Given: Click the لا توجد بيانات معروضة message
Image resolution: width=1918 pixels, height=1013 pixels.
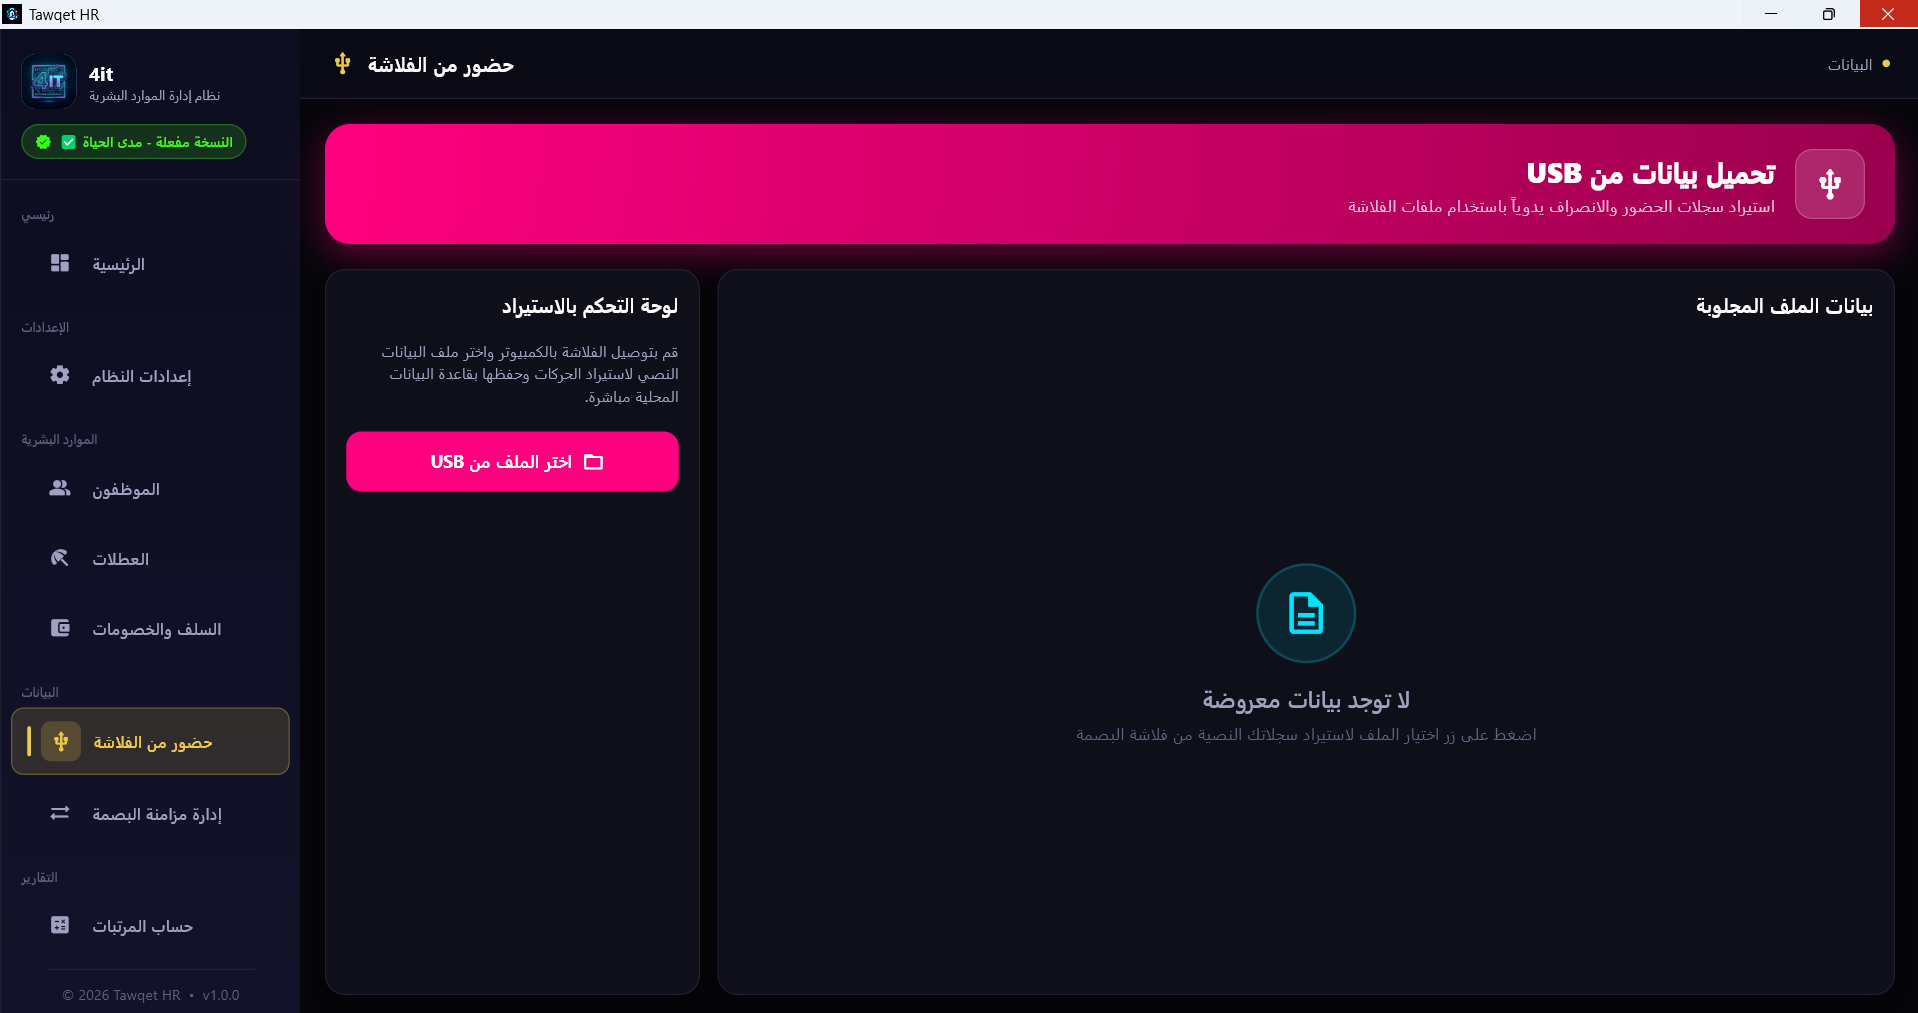Looking at the screenshot, I should point(1305,700).
